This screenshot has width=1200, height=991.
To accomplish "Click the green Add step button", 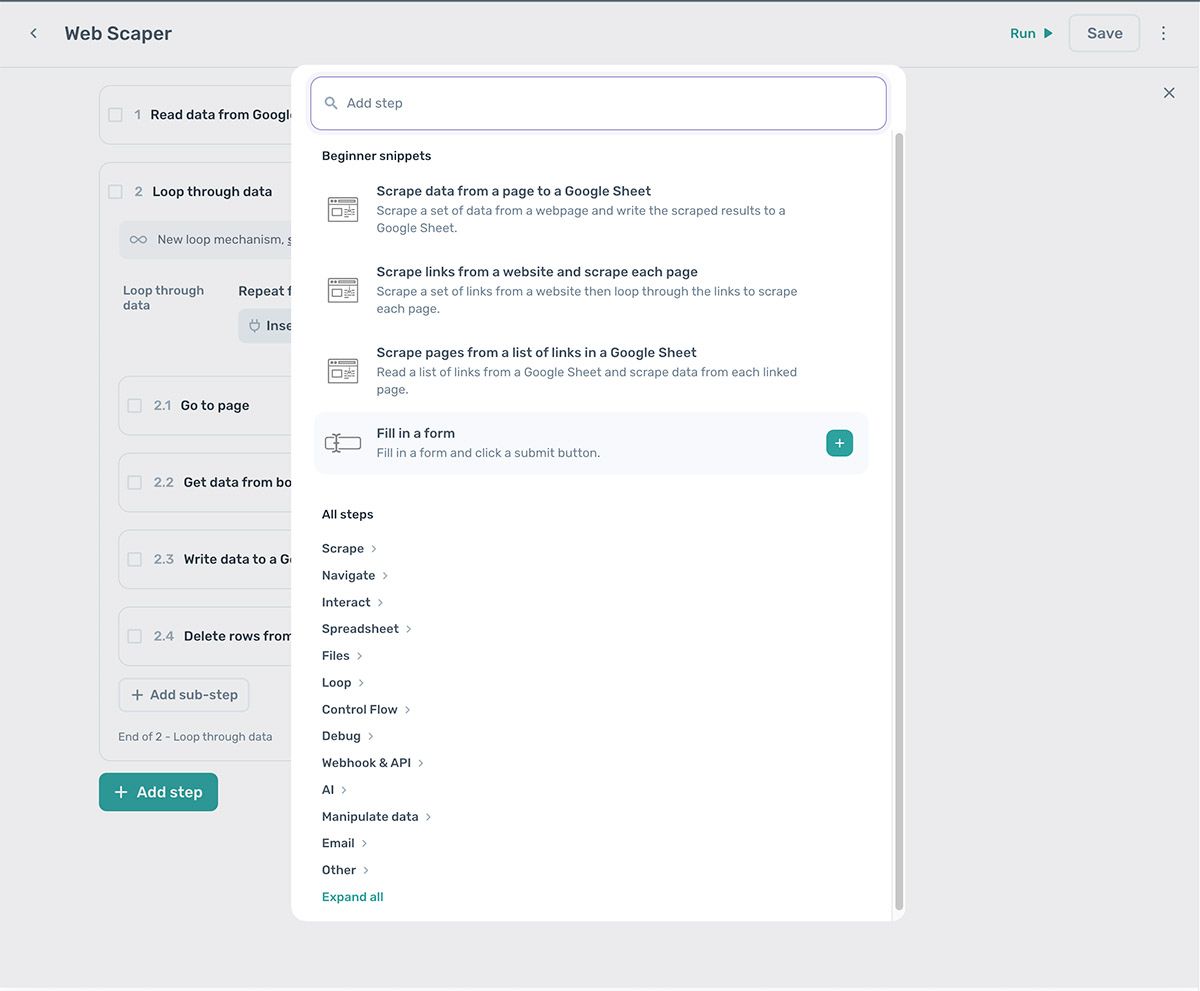I will 158,792.
